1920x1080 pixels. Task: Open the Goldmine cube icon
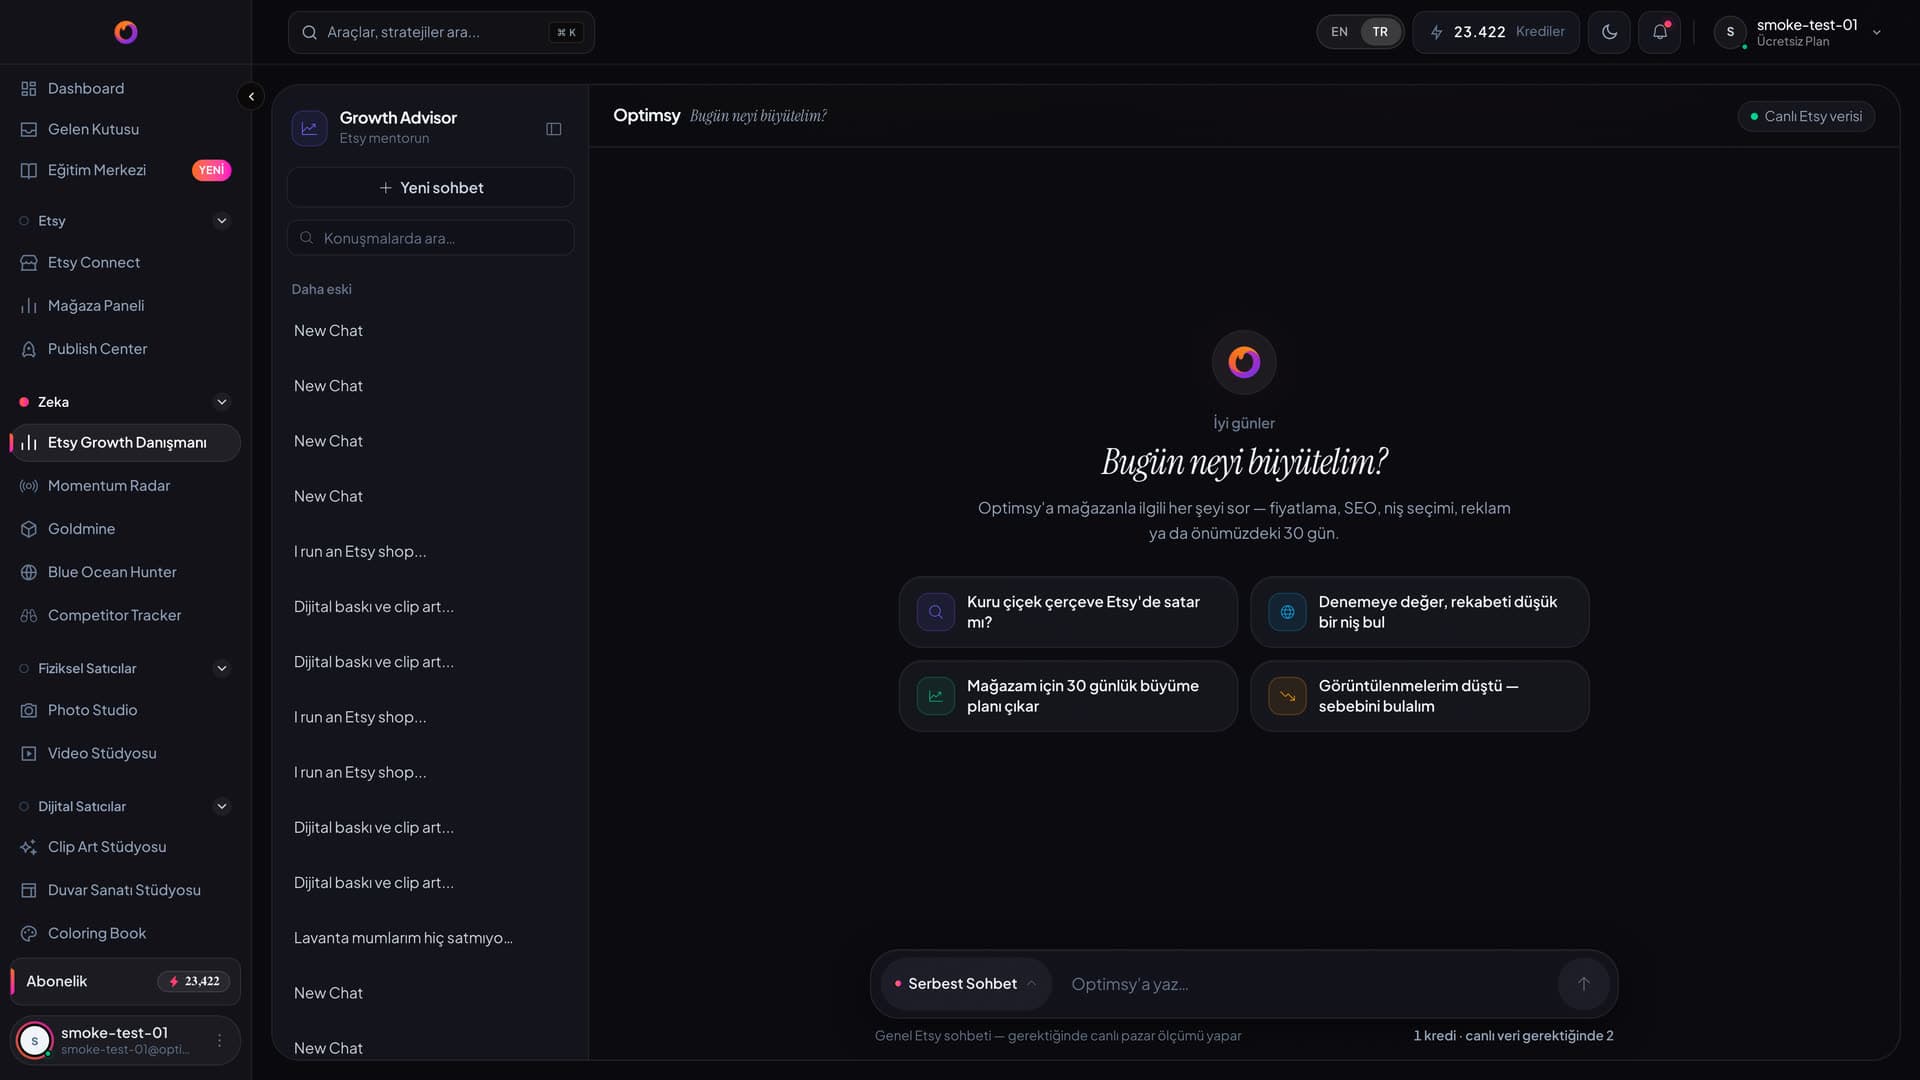coord(29,529)
